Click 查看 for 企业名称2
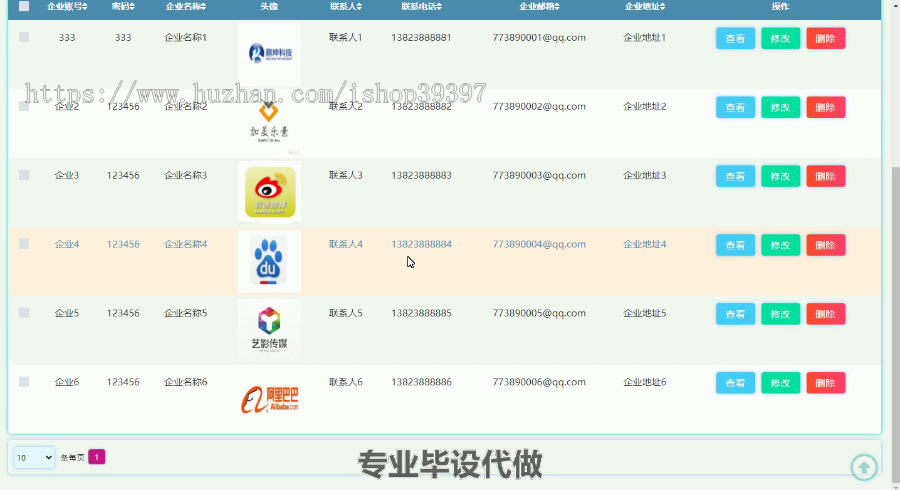900x490 pixels. pyautogui.click(x=735, y=107)
